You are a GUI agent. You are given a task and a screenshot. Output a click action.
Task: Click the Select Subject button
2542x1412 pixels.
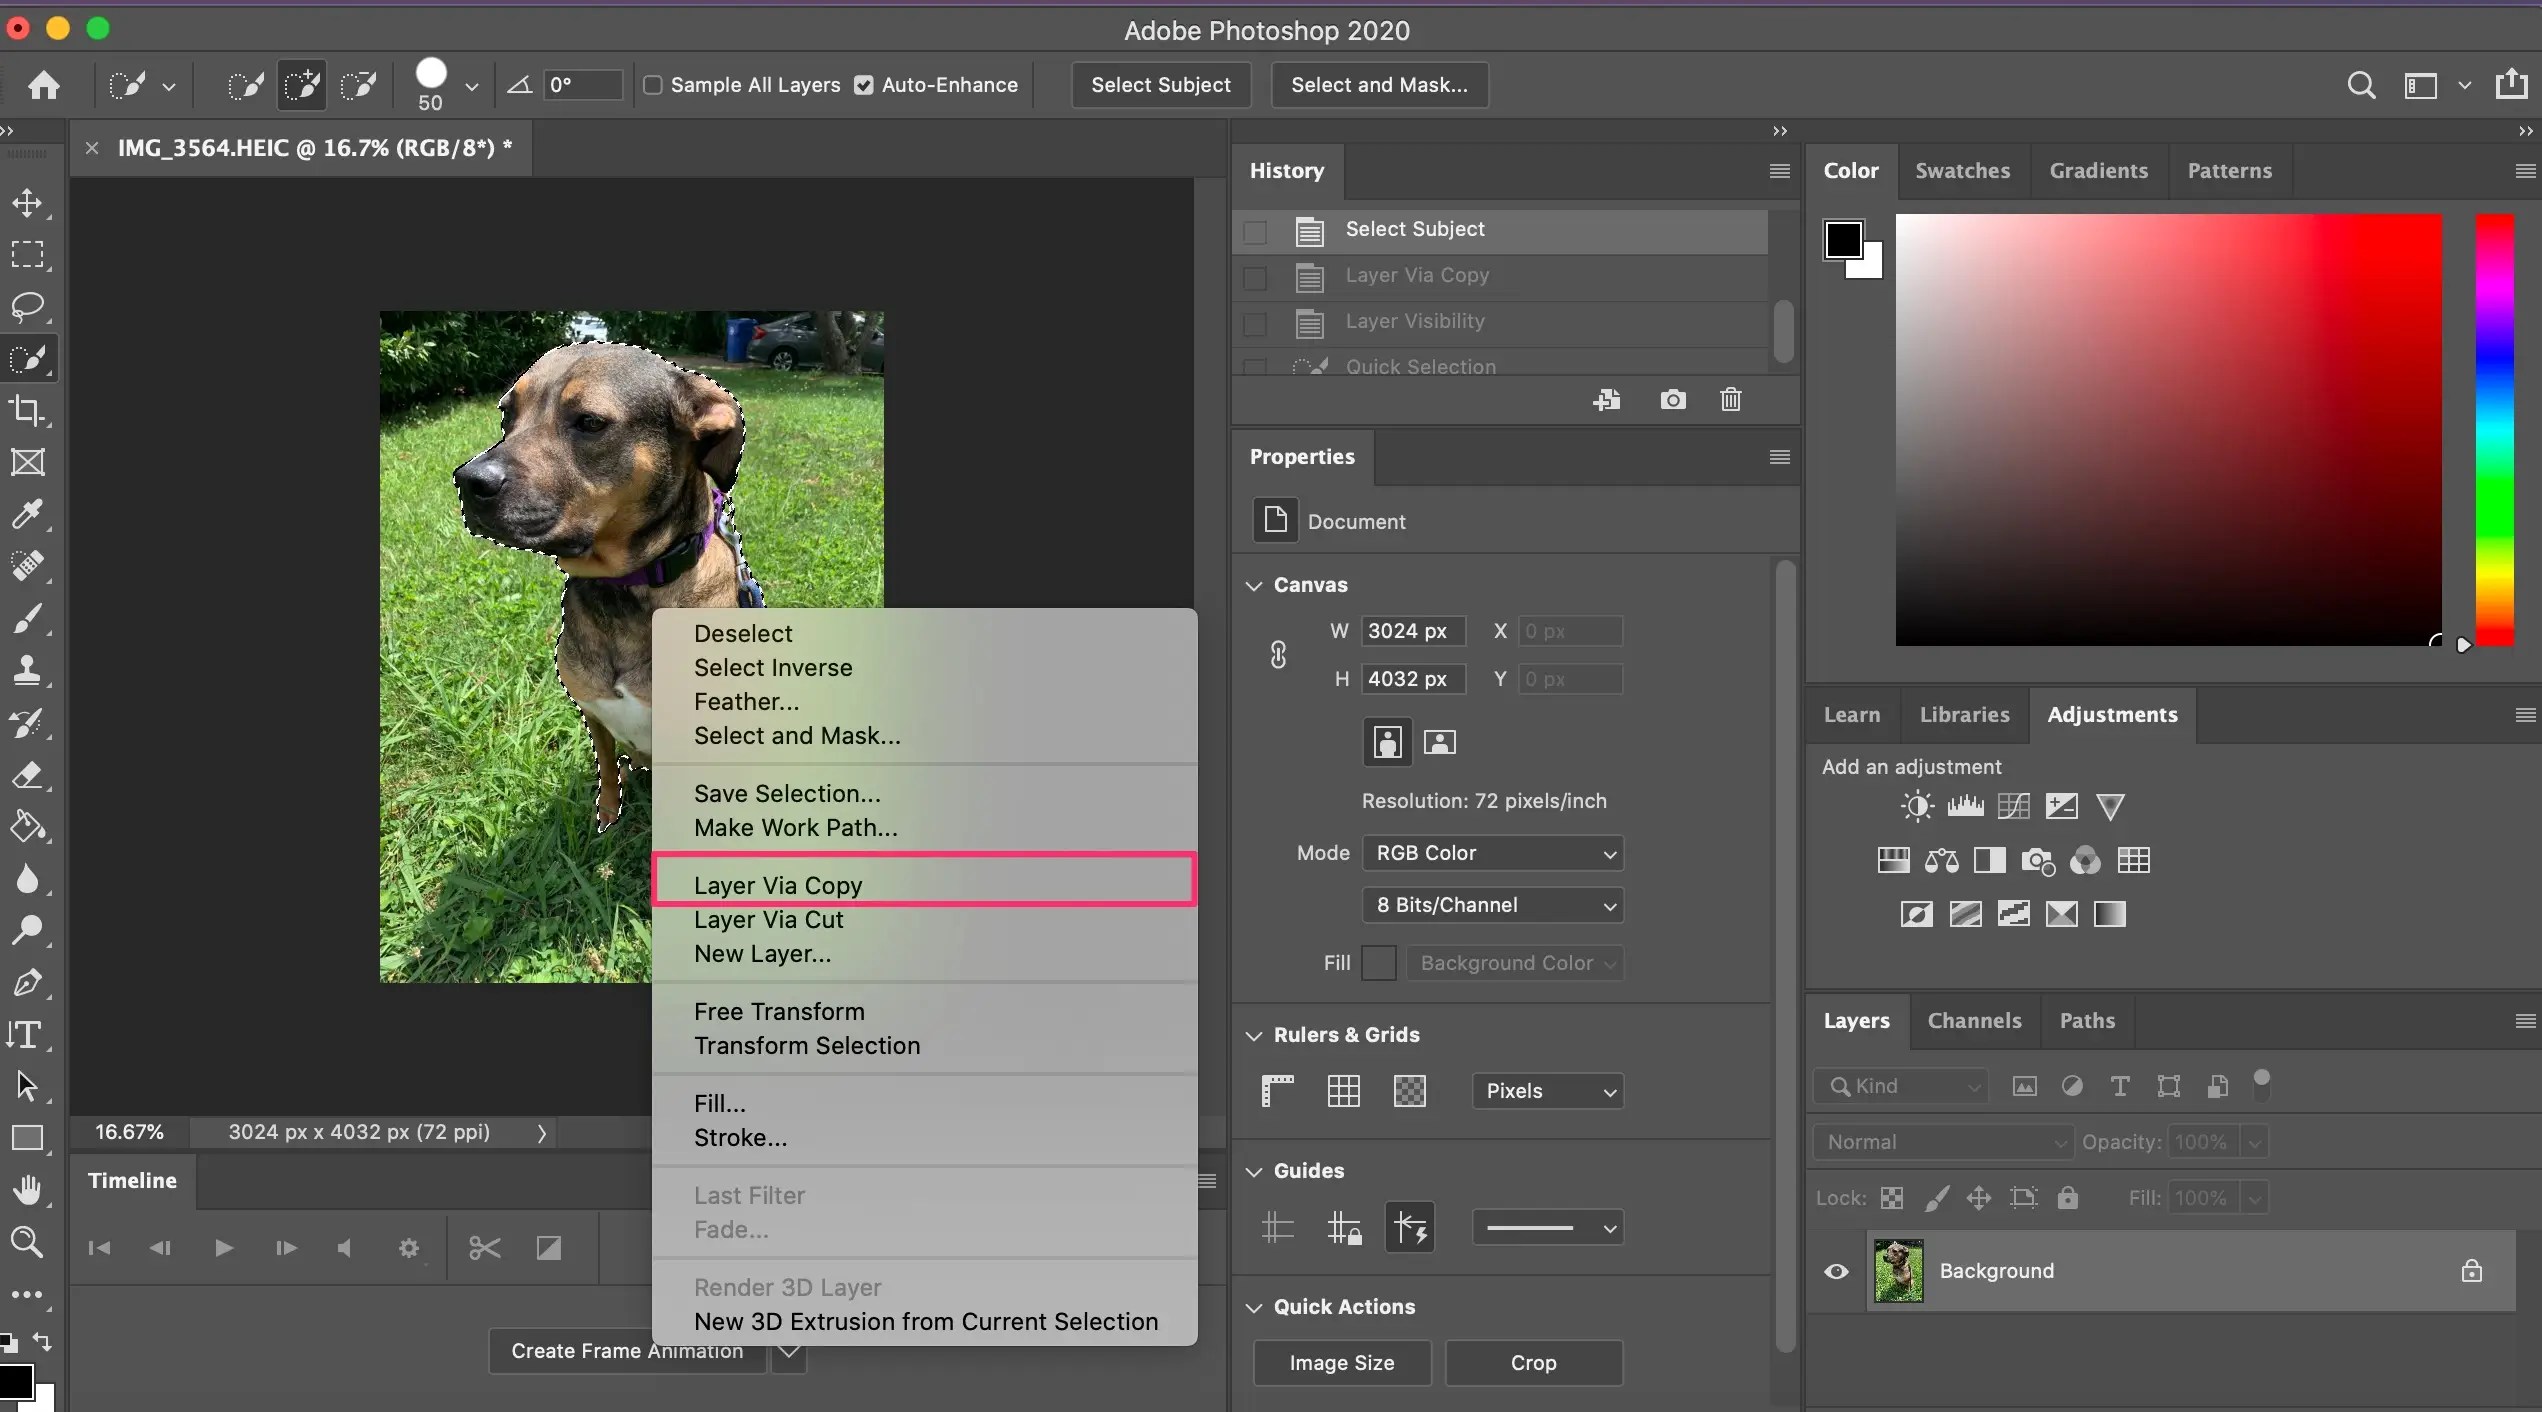1160,85
